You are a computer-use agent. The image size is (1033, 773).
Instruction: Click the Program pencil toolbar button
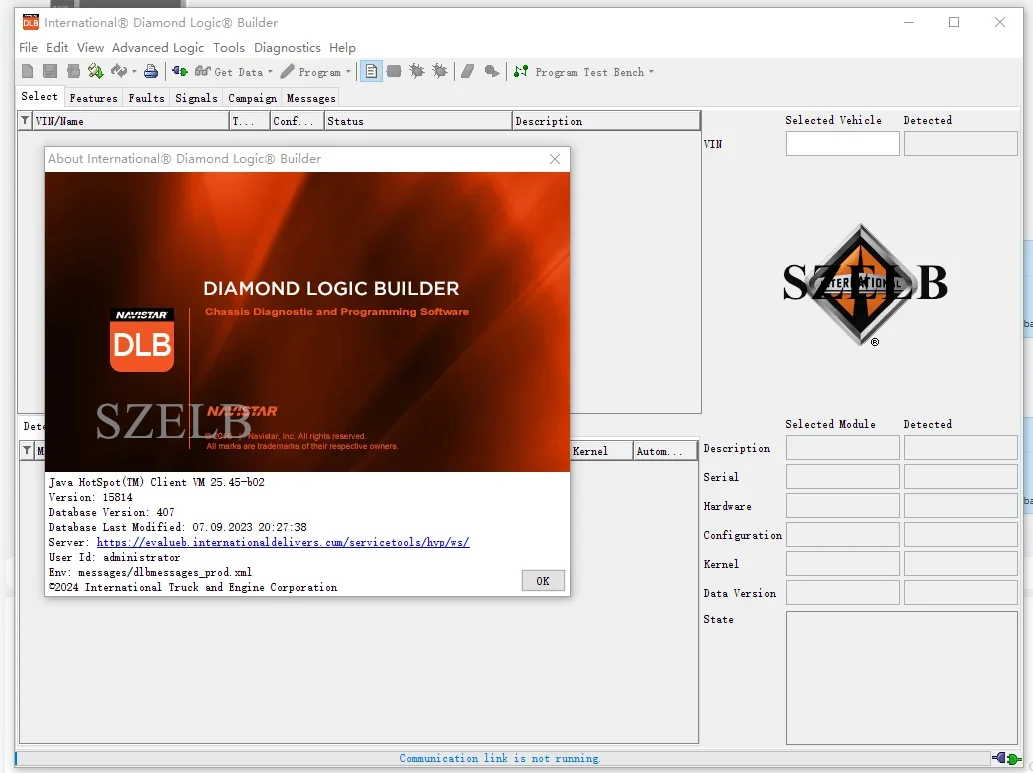tap(311, 72)
